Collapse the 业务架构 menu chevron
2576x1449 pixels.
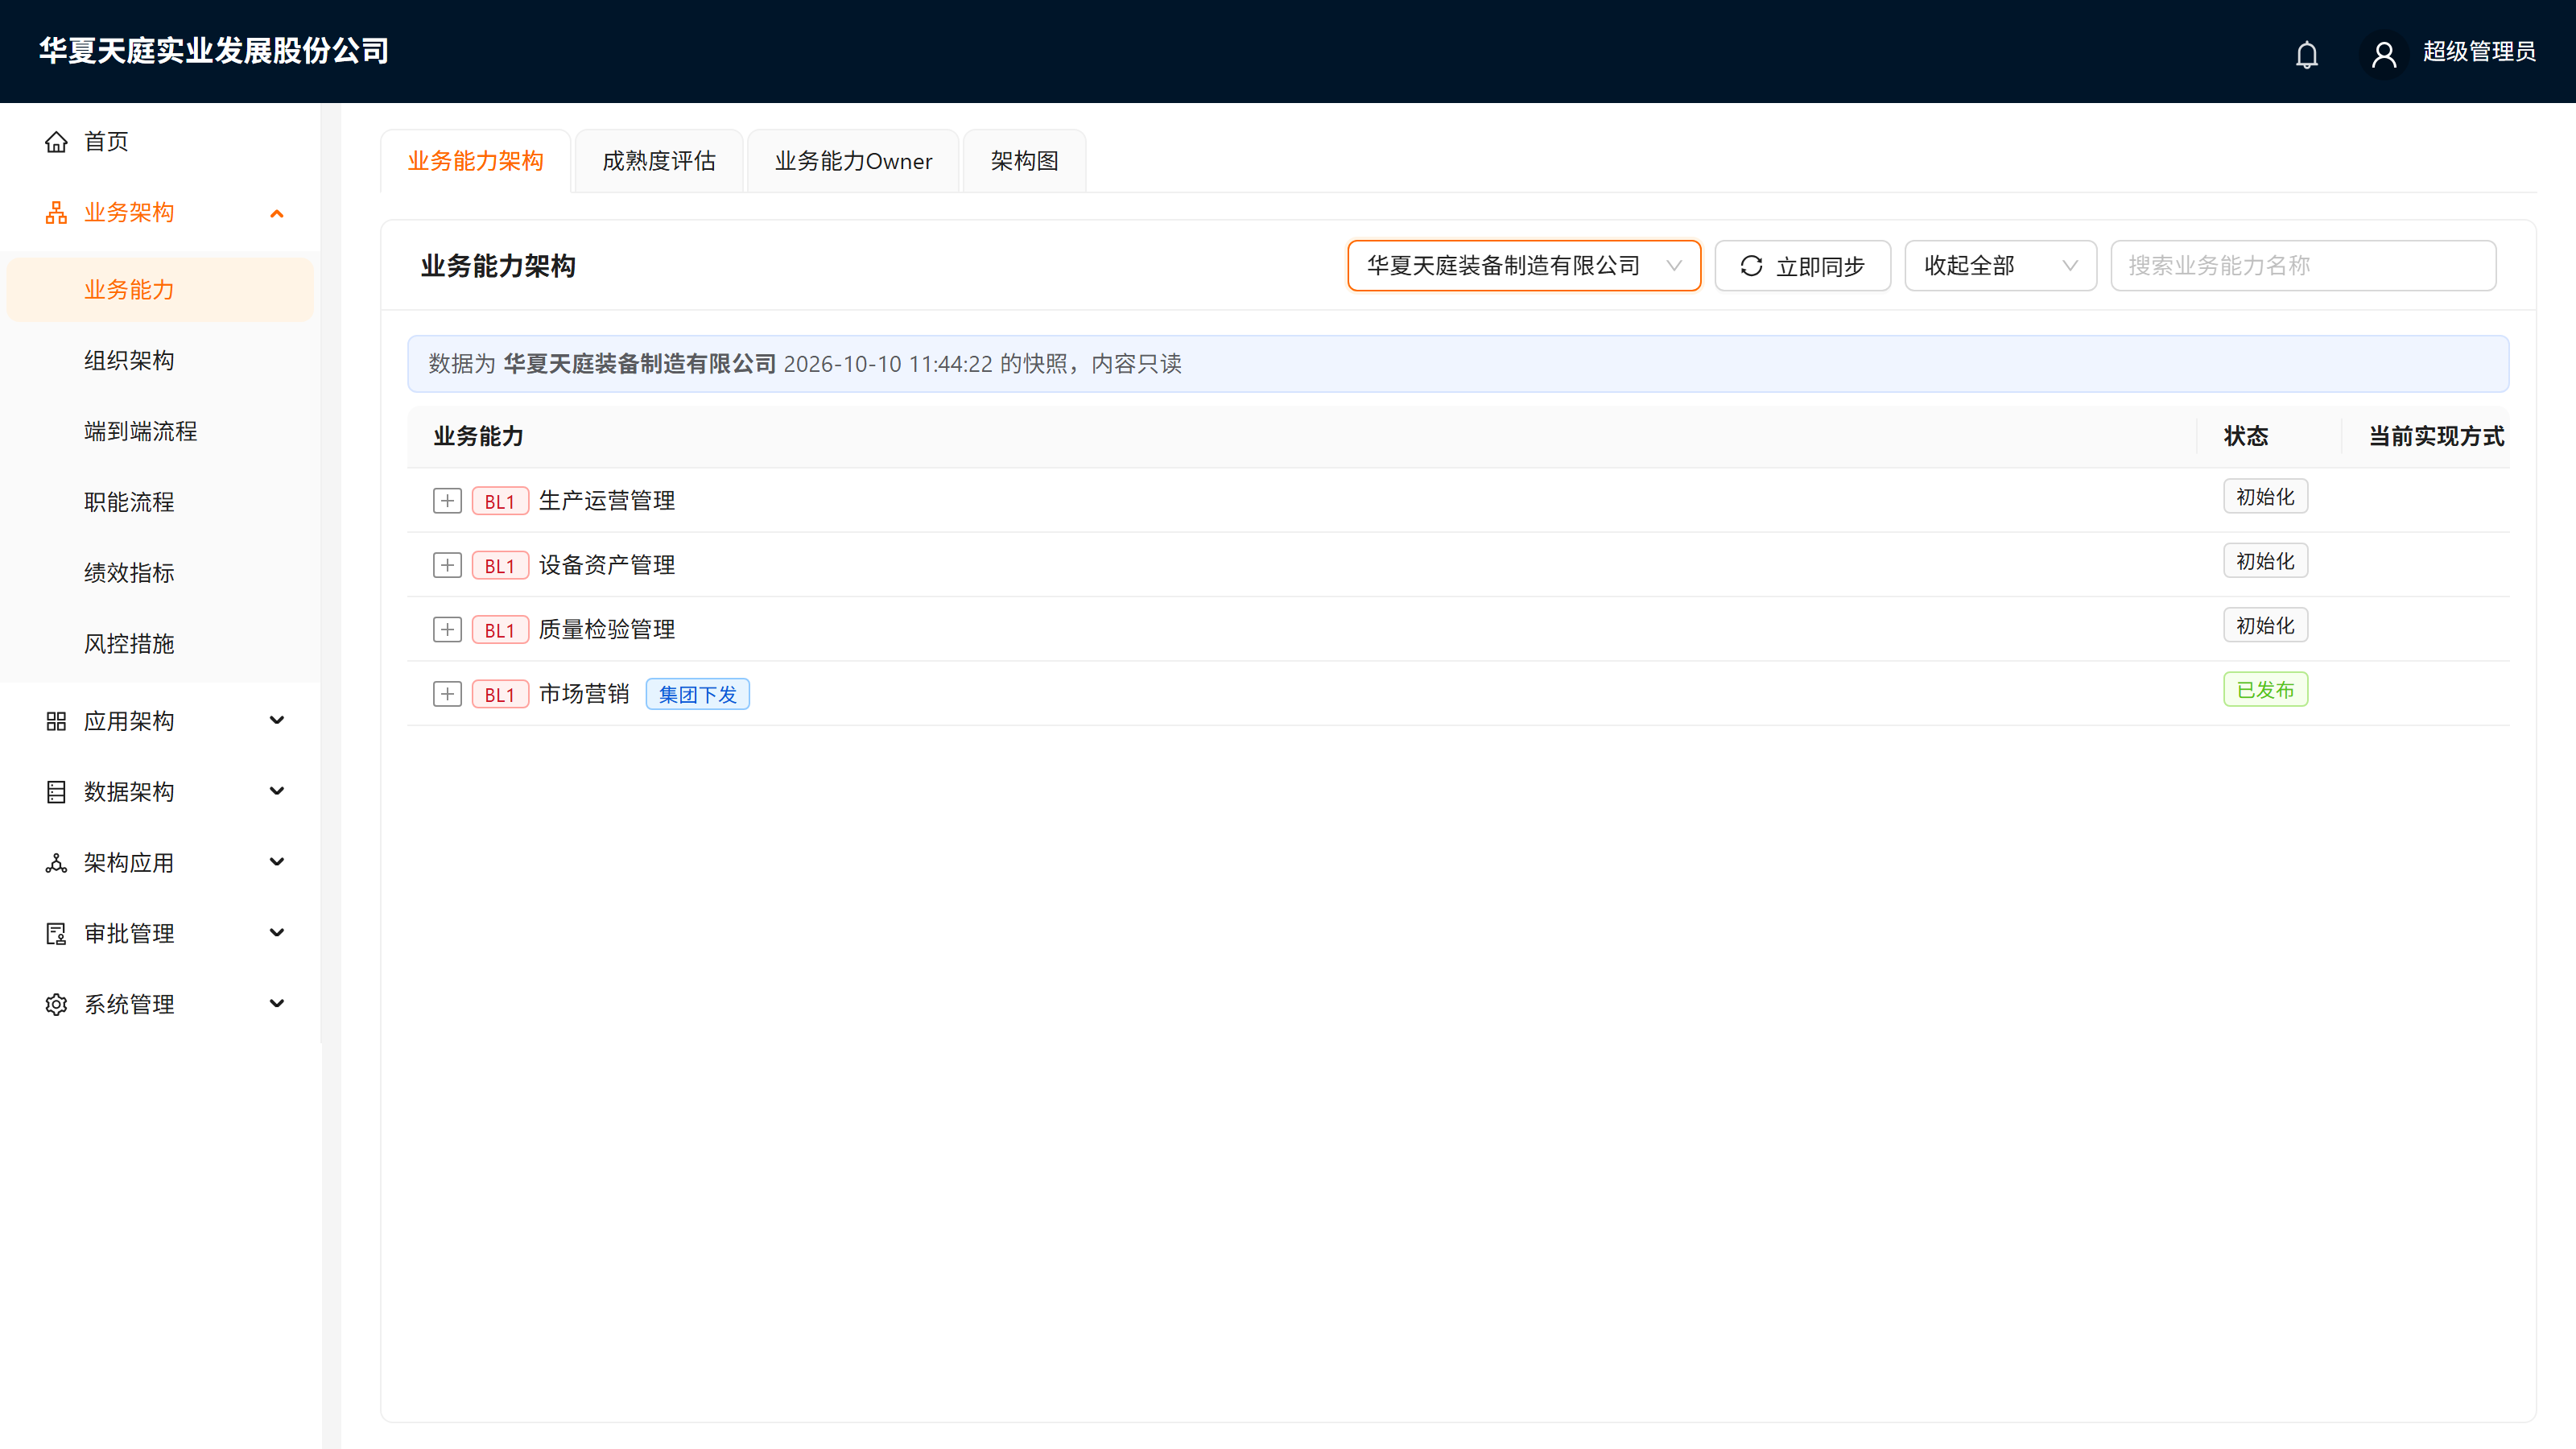click(277, 213)
